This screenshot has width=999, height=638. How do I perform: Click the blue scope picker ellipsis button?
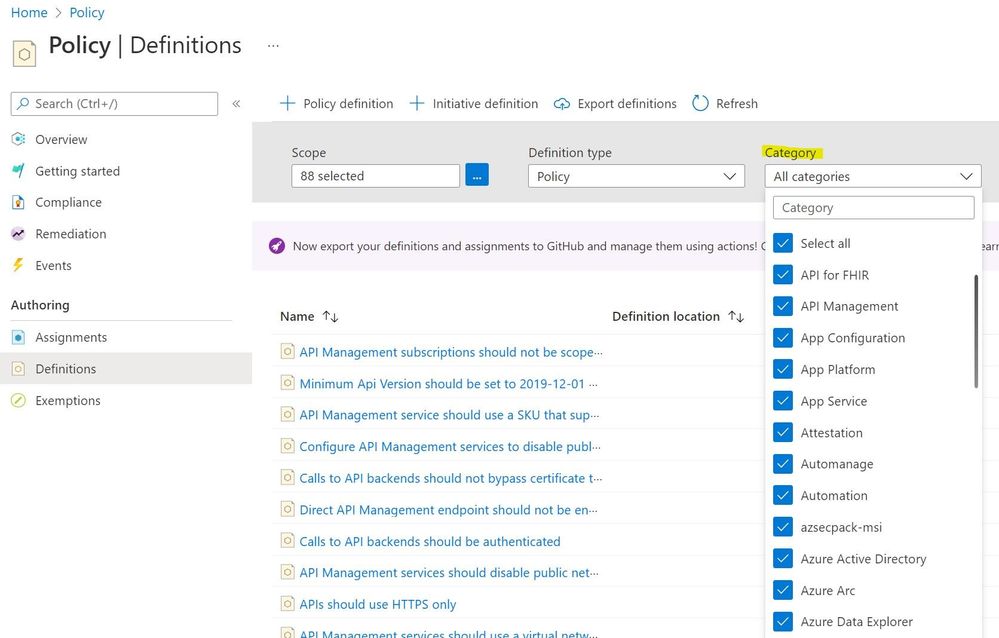[x=477, y=175]
